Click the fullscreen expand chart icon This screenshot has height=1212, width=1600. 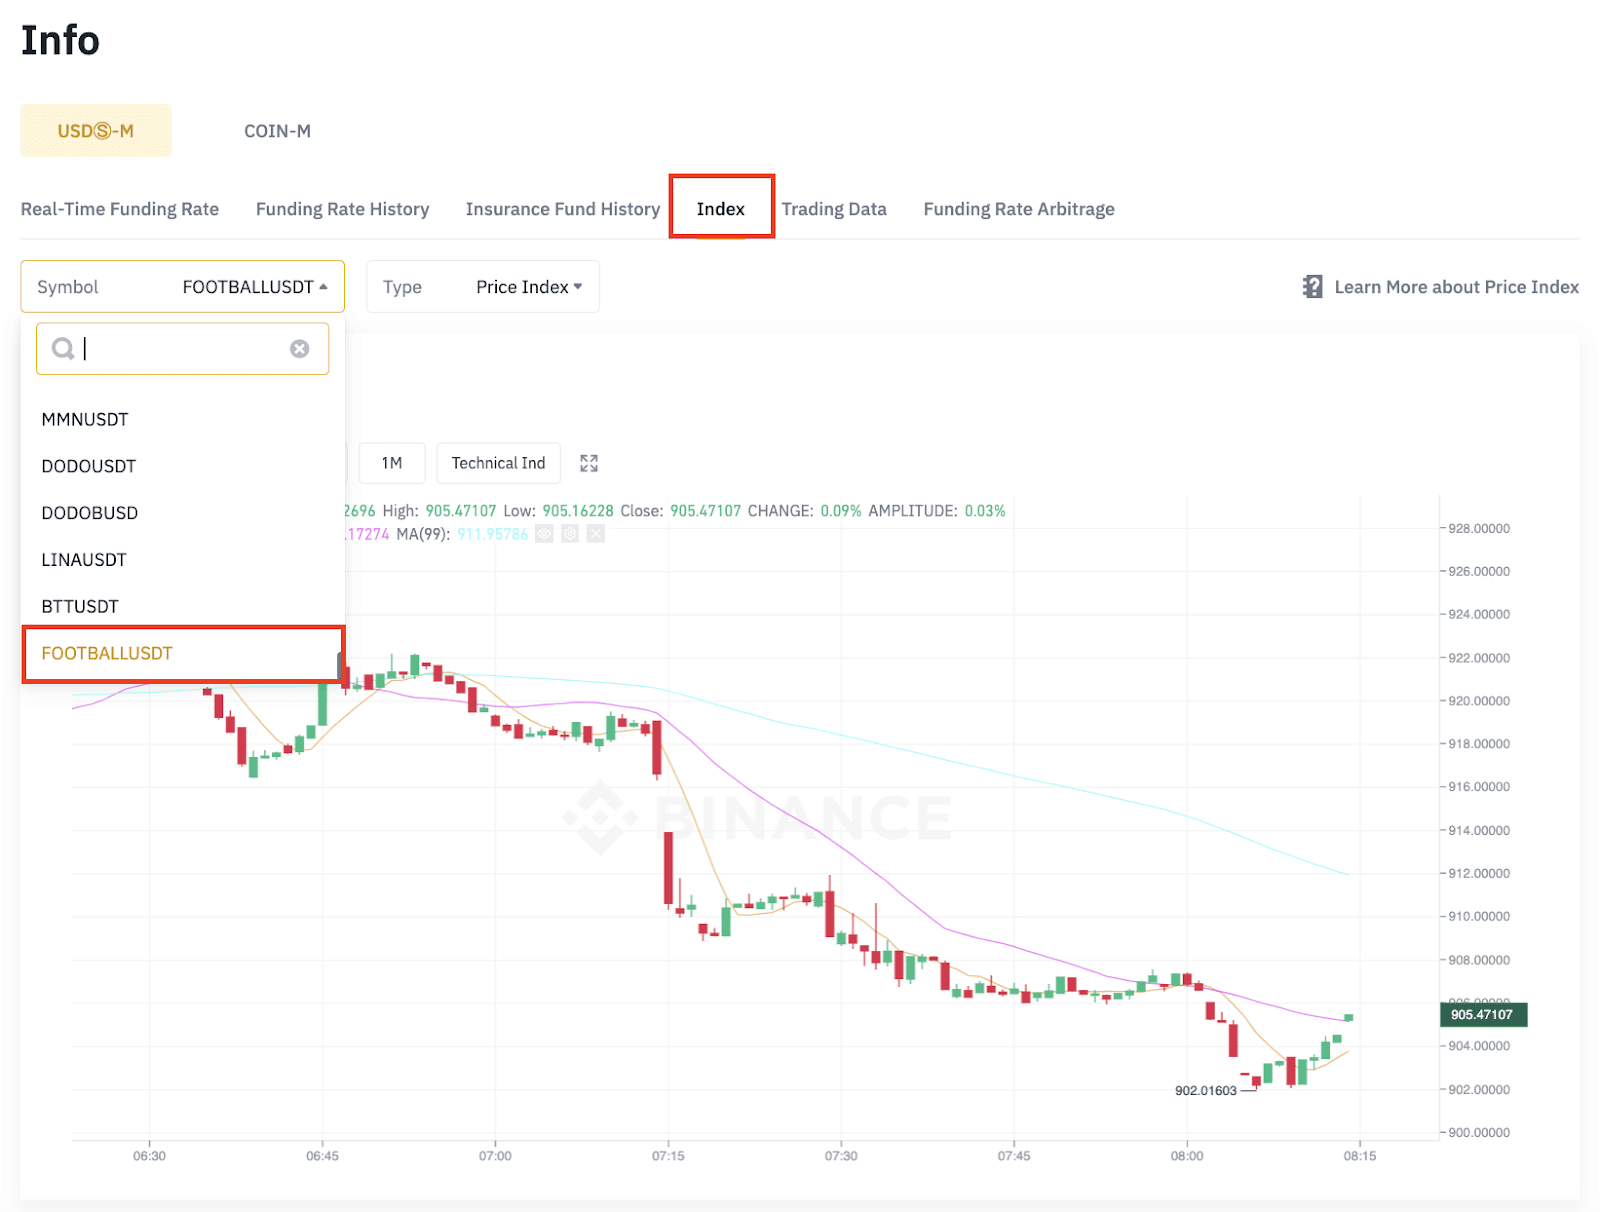[589, 463]
